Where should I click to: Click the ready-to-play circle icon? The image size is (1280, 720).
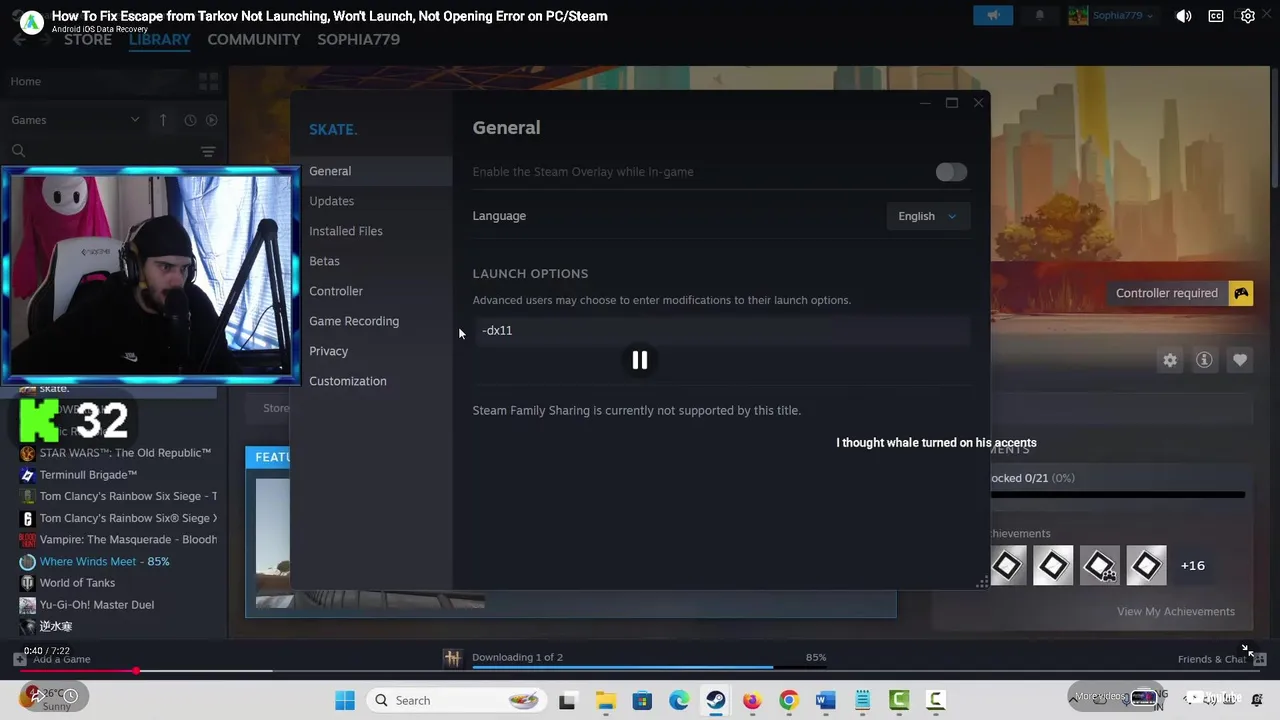pyautogui.click(x=211, y=120)
